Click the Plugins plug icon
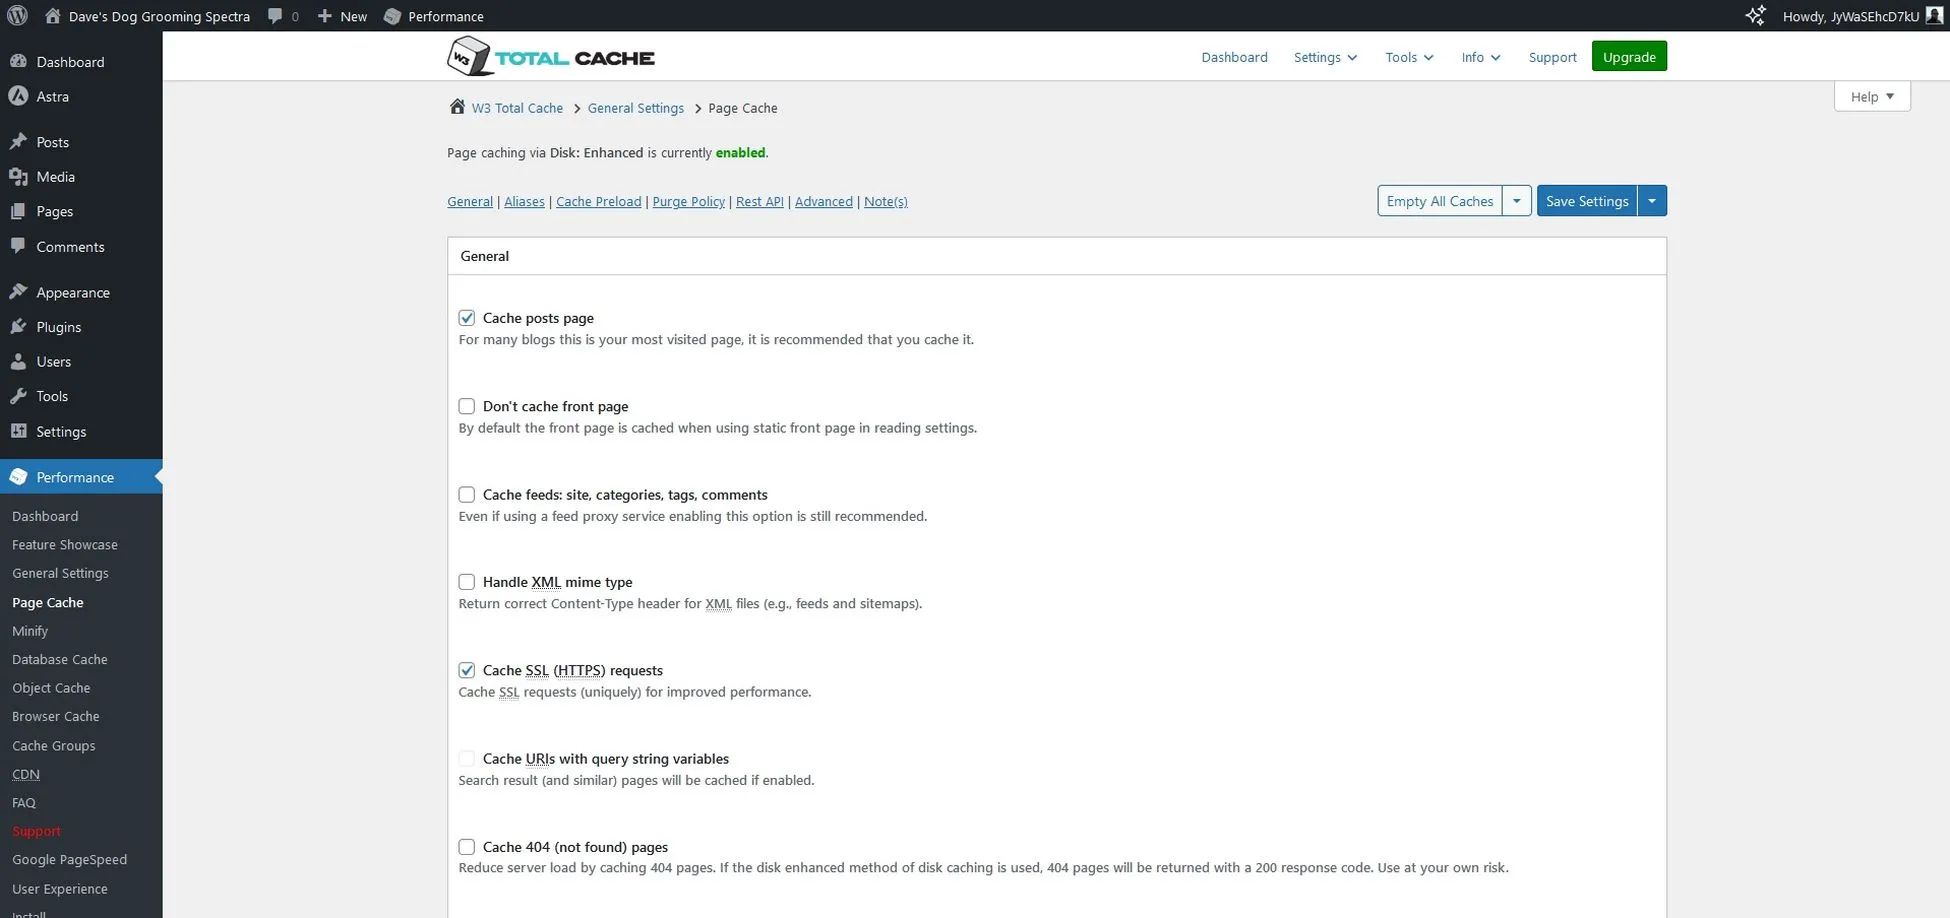The height and width of the screenshot is (918, 1950). [x=18, y=327]
